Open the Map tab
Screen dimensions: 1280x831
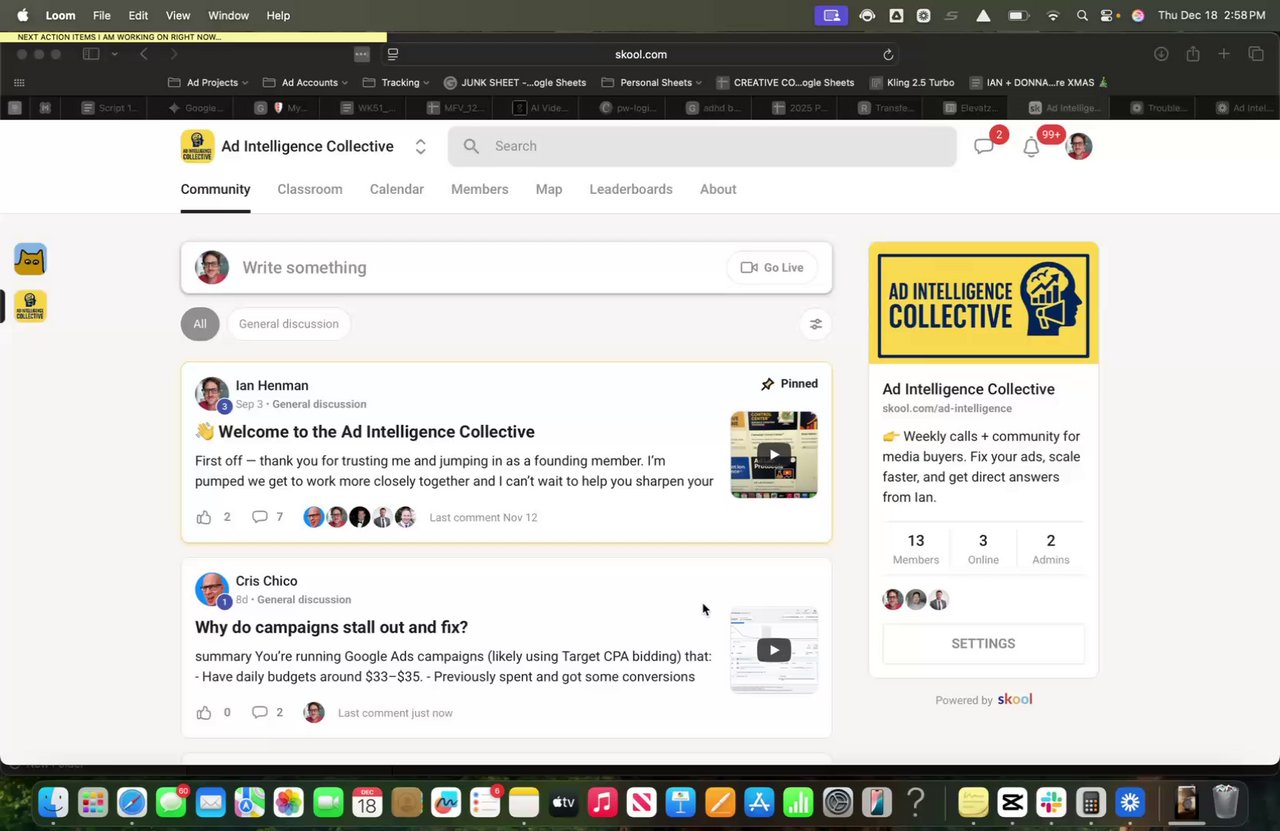coord(549,189)
